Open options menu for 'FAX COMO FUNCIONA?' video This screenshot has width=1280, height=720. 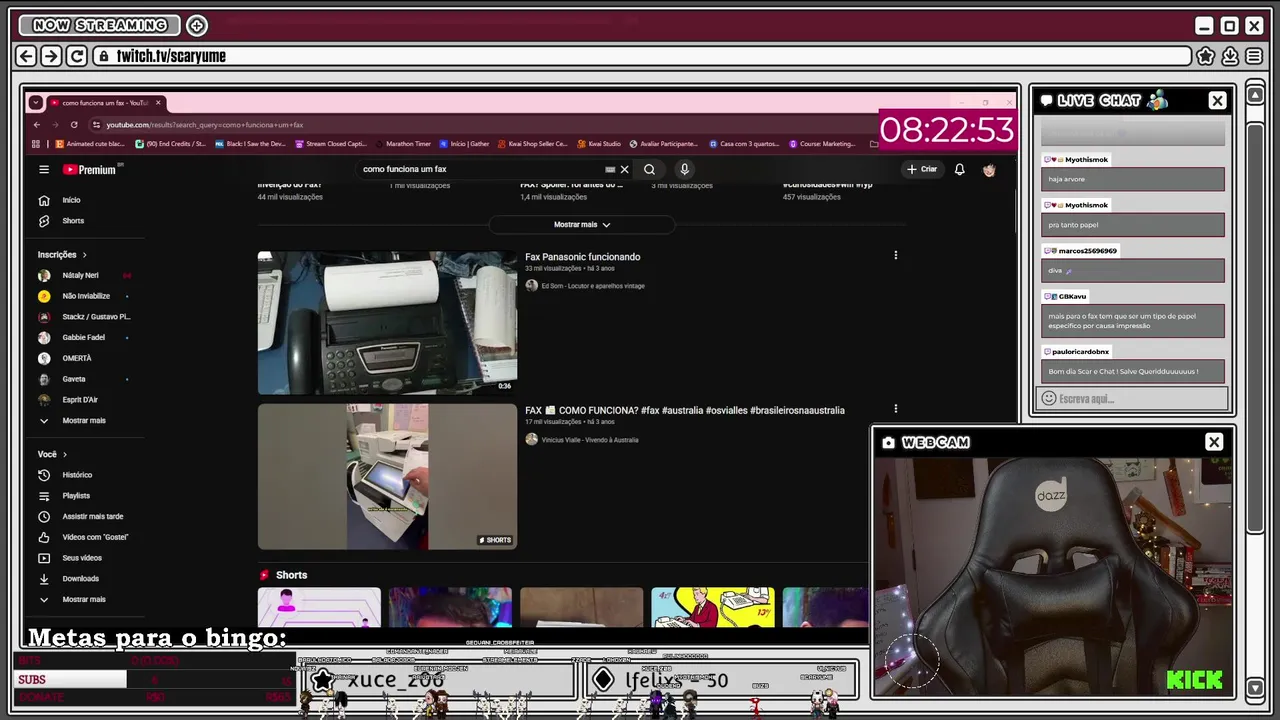coord(896,408)
